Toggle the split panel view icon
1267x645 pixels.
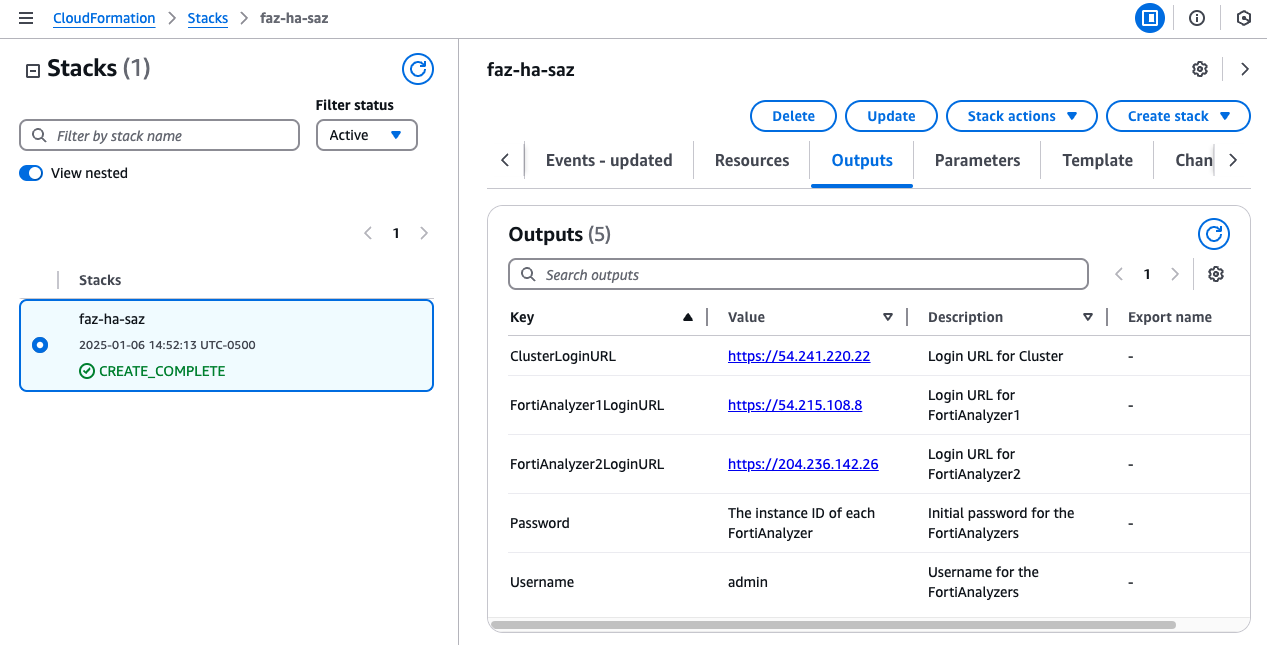[1150, 18]
